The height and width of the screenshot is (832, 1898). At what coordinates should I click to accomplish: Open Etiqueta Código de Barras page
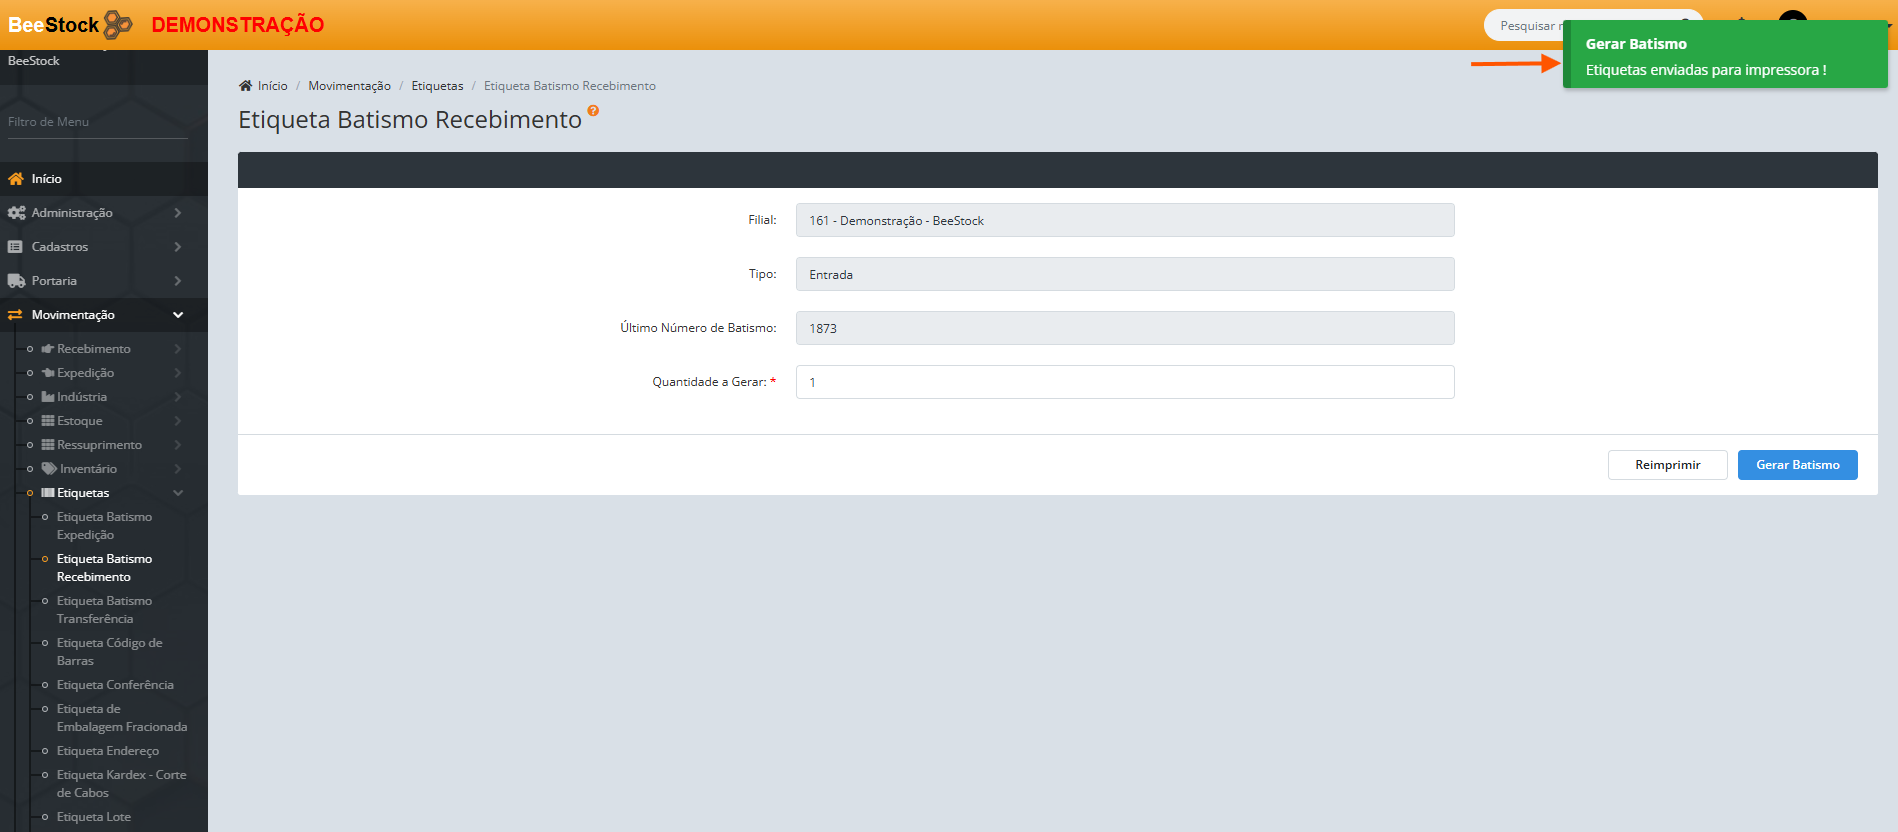[x=109, y=652]
